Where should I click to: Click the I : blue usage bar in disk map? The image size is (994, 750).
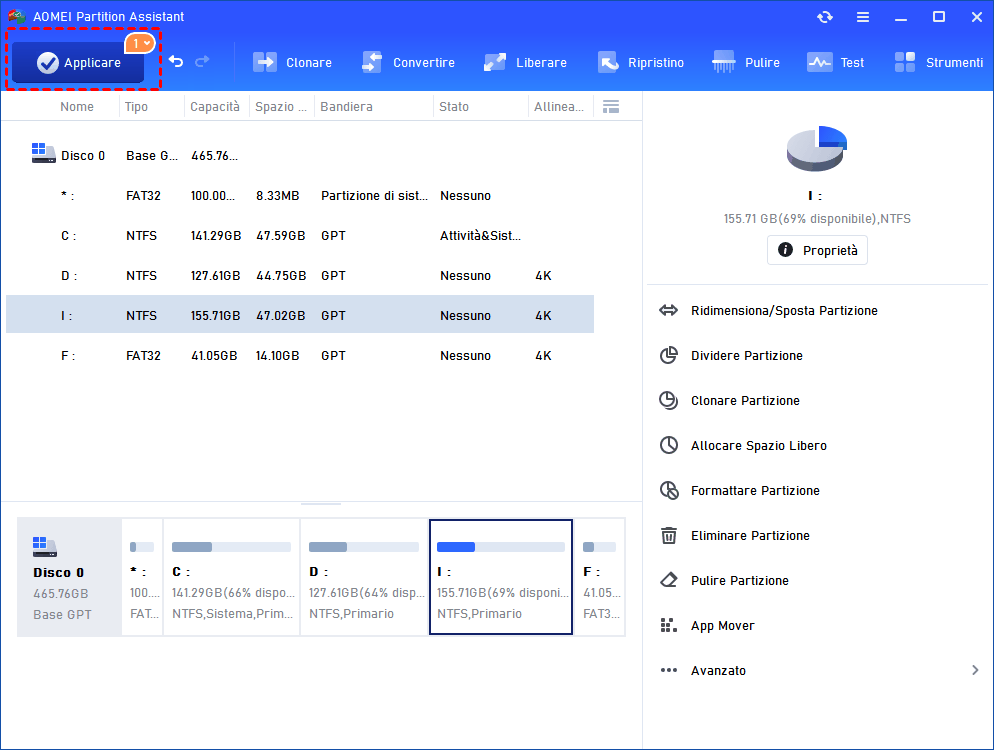point(501,547)
